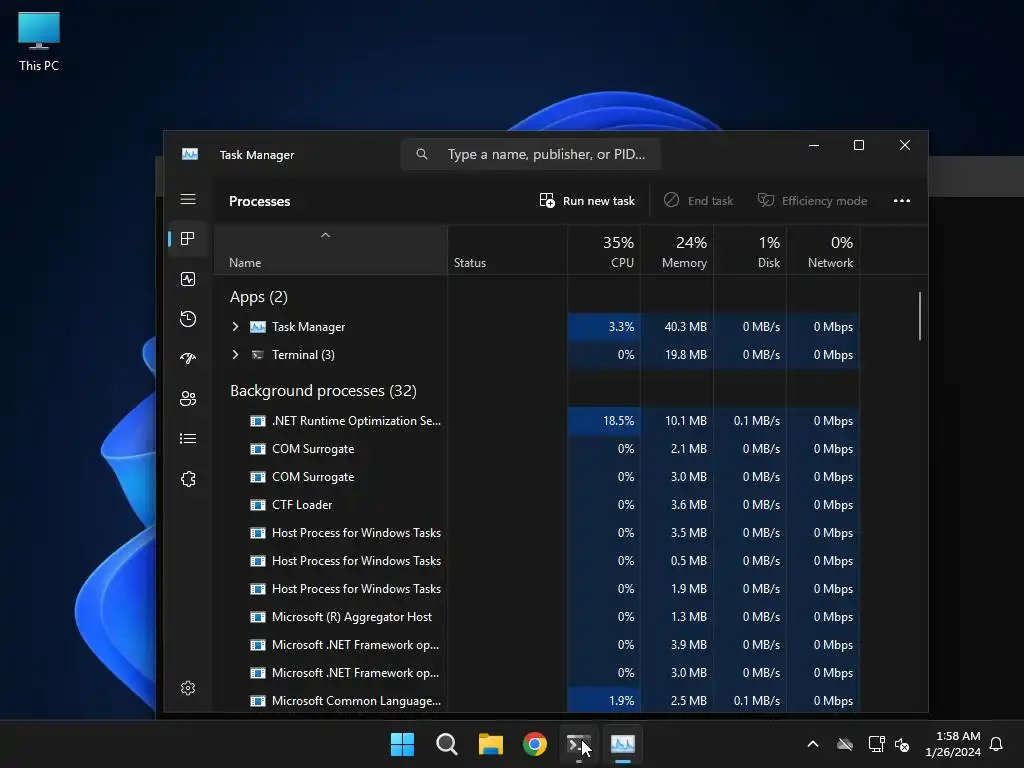Click the Terminal 19.8 MB memory cell
The height and width of the screenshot is (768, 1024).
tap(677, 355)
